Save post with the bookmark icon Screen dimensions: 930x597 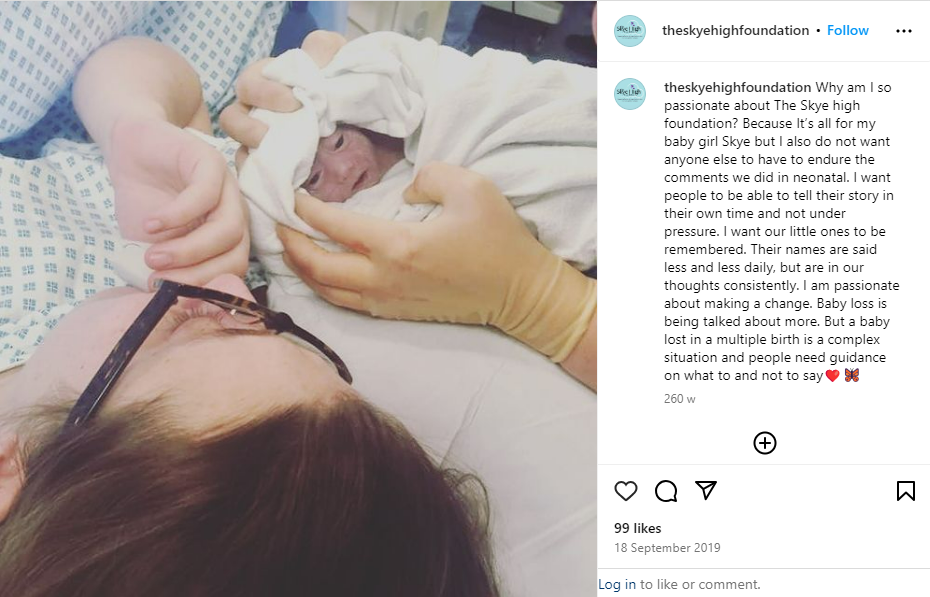pyautogui.click(x=906, y=491)
